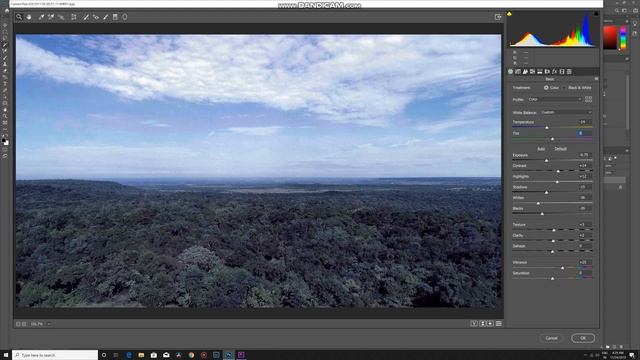
Task: Click the Clarity slider handle
Action: pyautogui.click(x=553, y=240)
